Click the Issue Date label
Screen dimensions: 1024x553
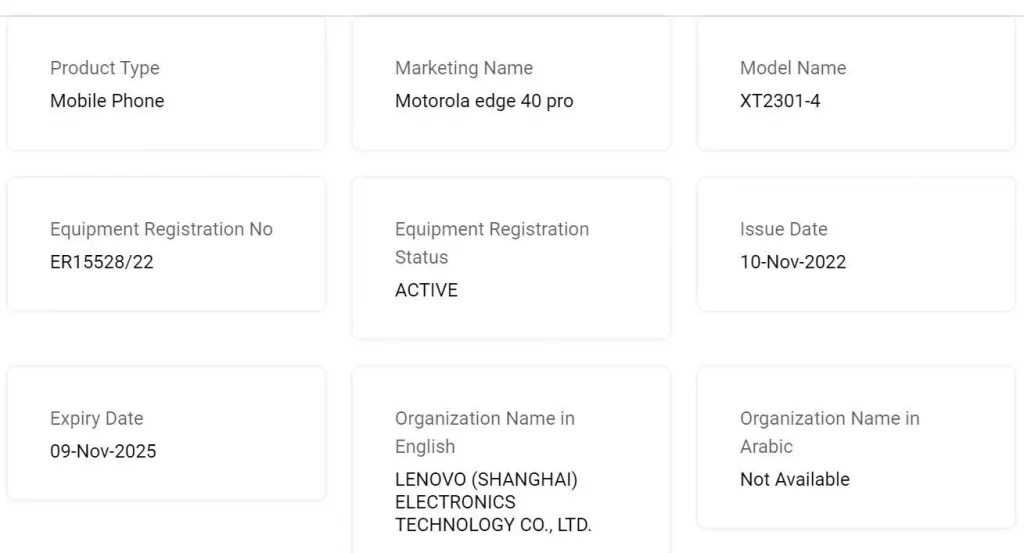coord(784,229)
